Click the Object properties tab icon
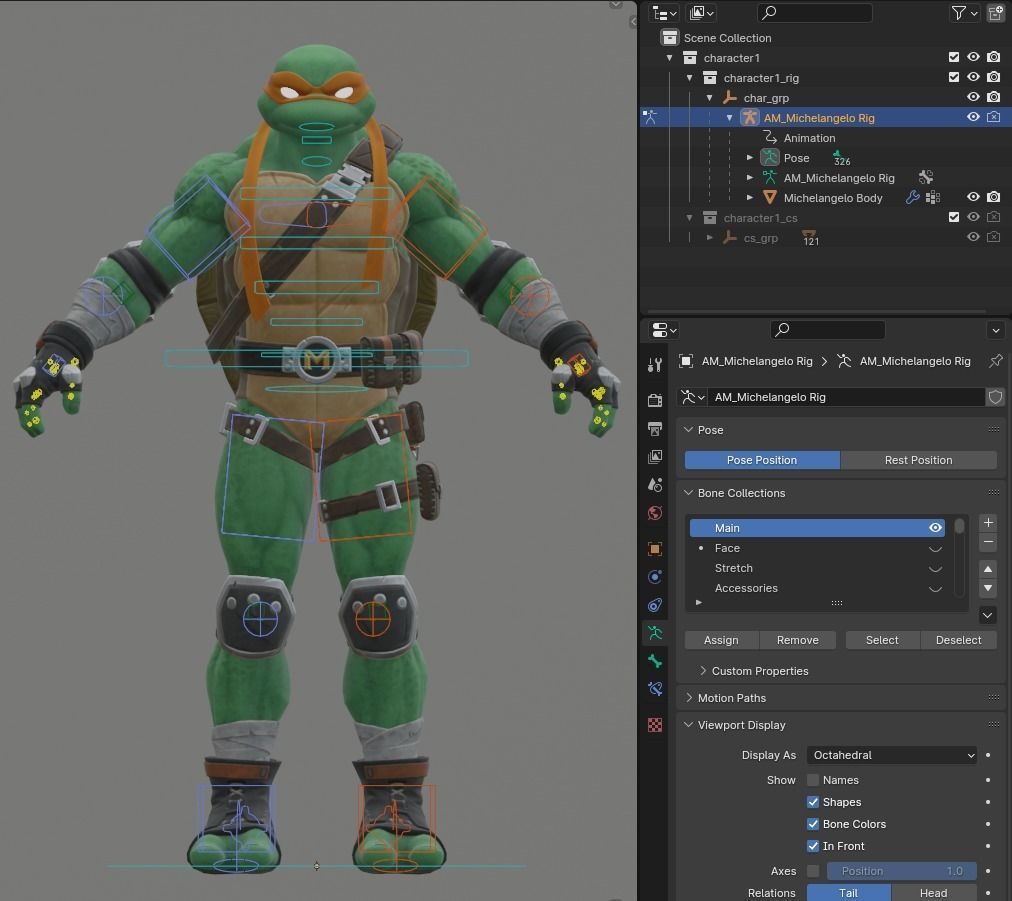Image resolution: width=1012 pixels, height=901 pixels. 654,549
